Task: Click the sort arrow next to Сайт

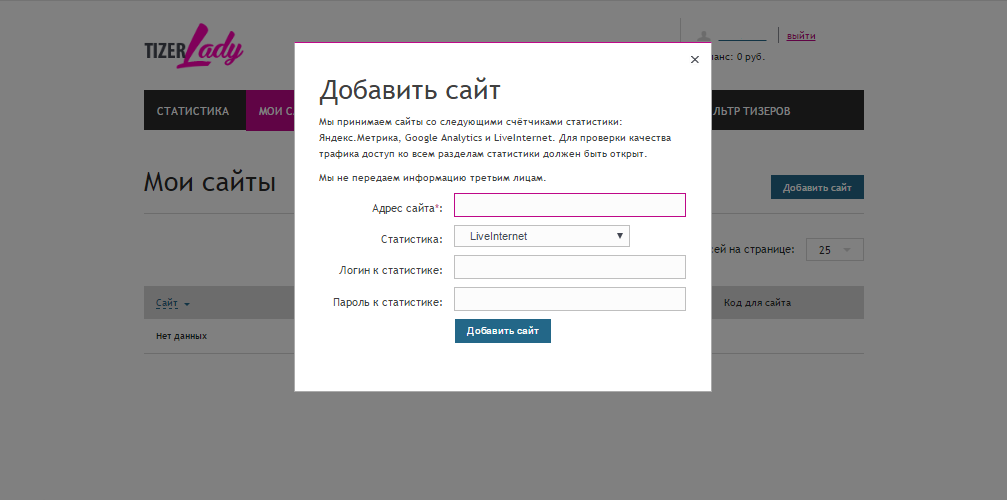Action: point(187,304)
